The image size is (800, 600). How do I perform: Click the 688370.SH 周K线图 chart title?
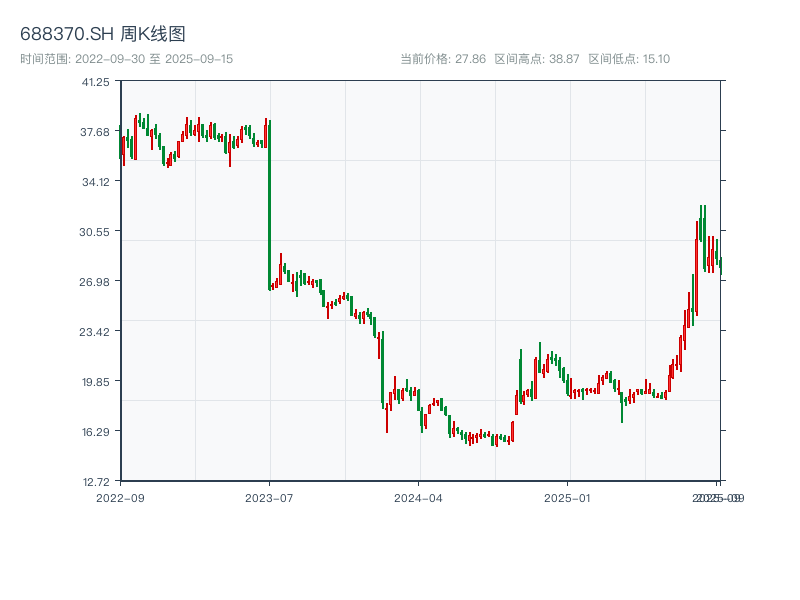103,35
